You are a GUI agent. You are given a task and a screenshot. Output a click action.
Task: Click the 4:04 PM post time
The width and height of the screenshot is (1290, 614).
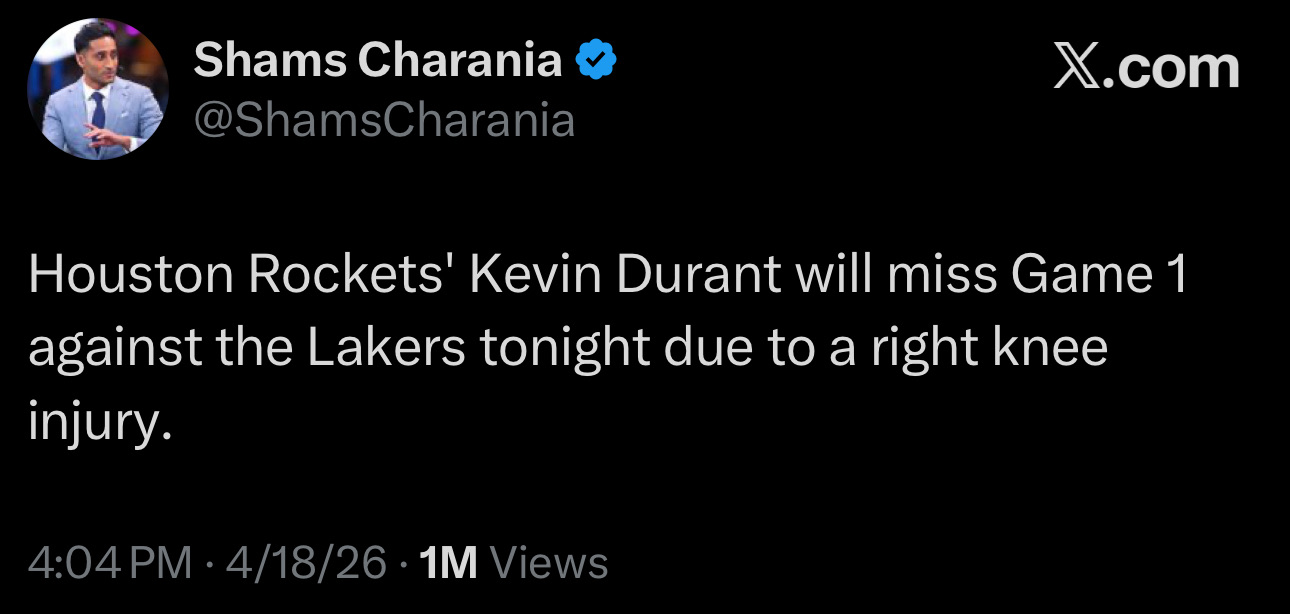(x=110, y=563)
